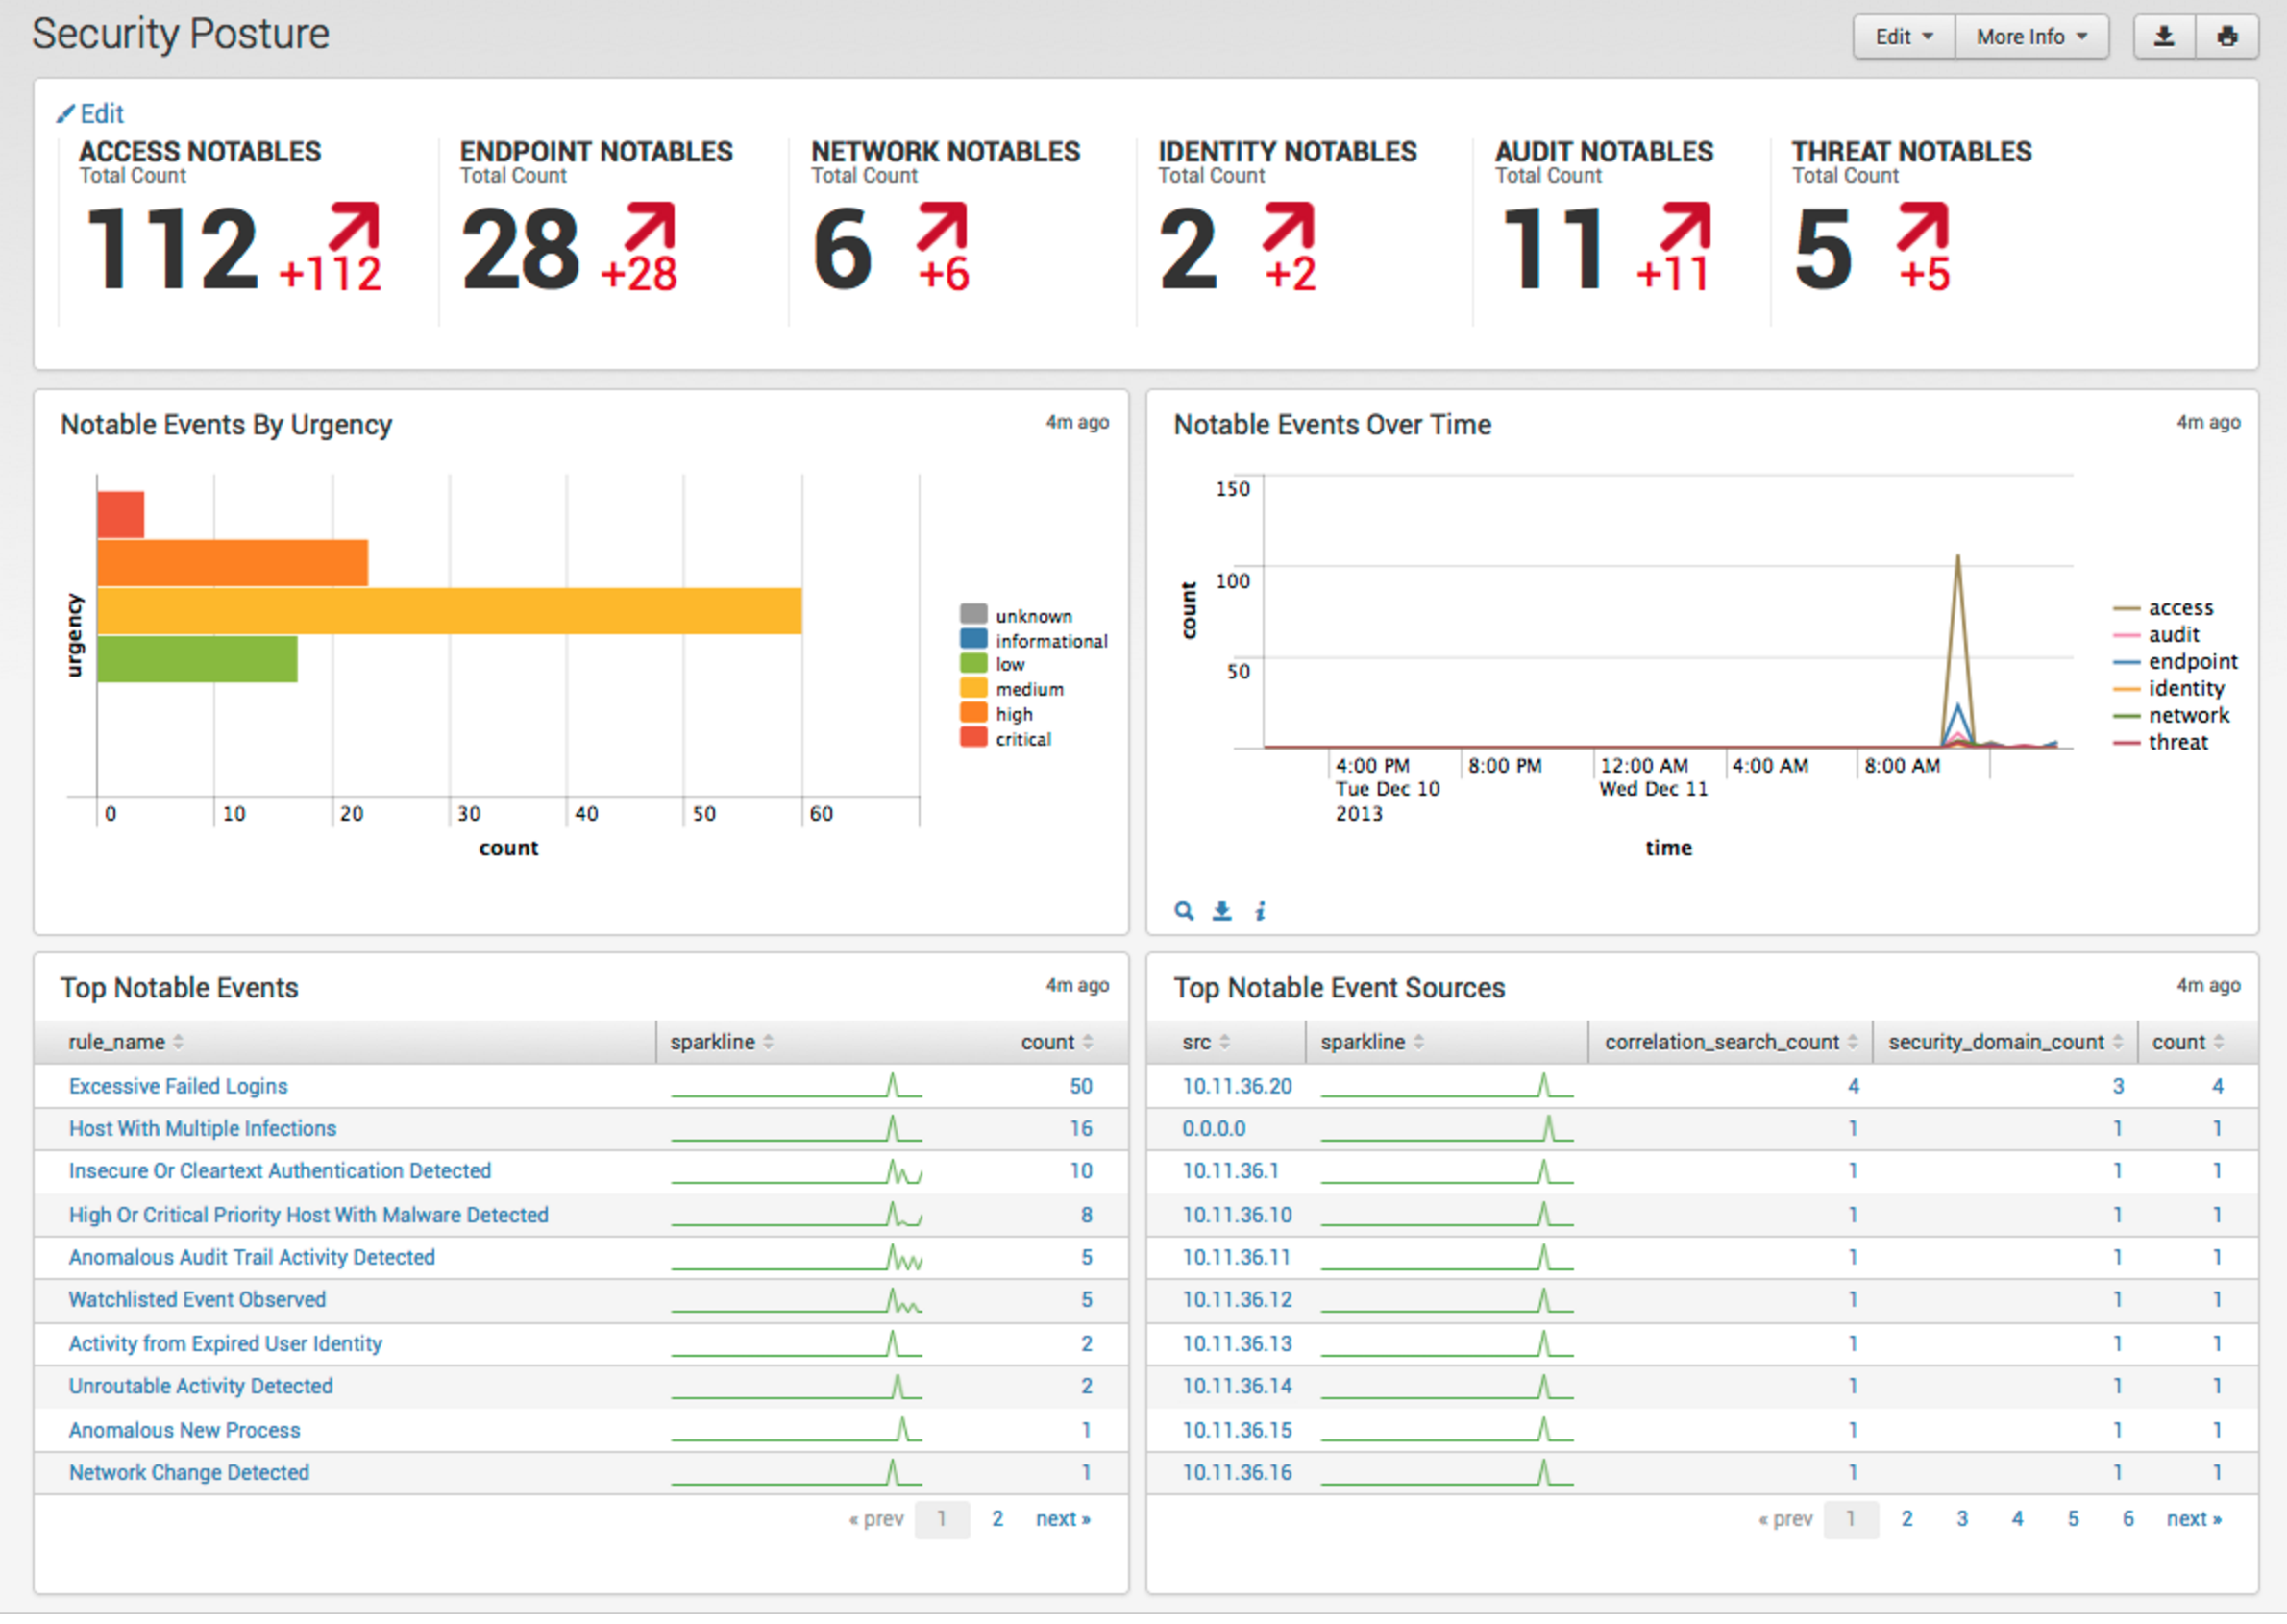Click red trend arrow for Access Notables

355,226
